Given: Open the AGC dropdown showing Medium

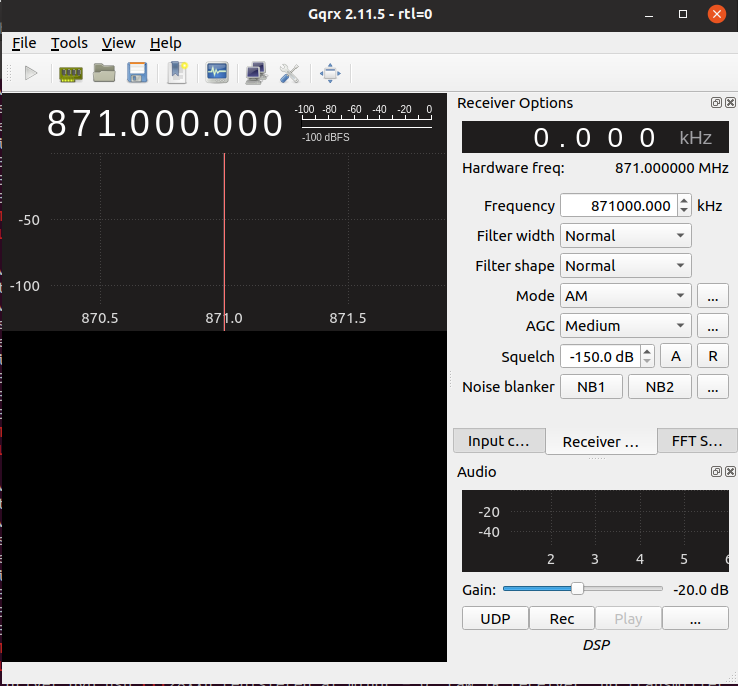Looking at the screenshot, I should point(626,326).
